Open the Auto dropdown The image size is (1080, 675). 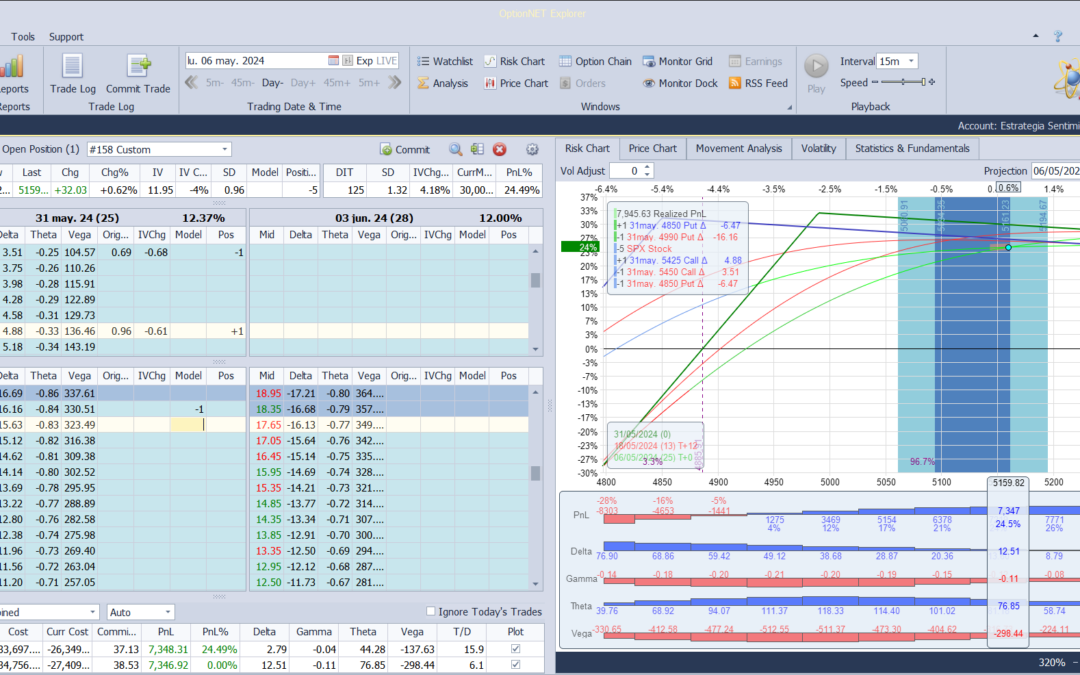[x=167, y=612]
